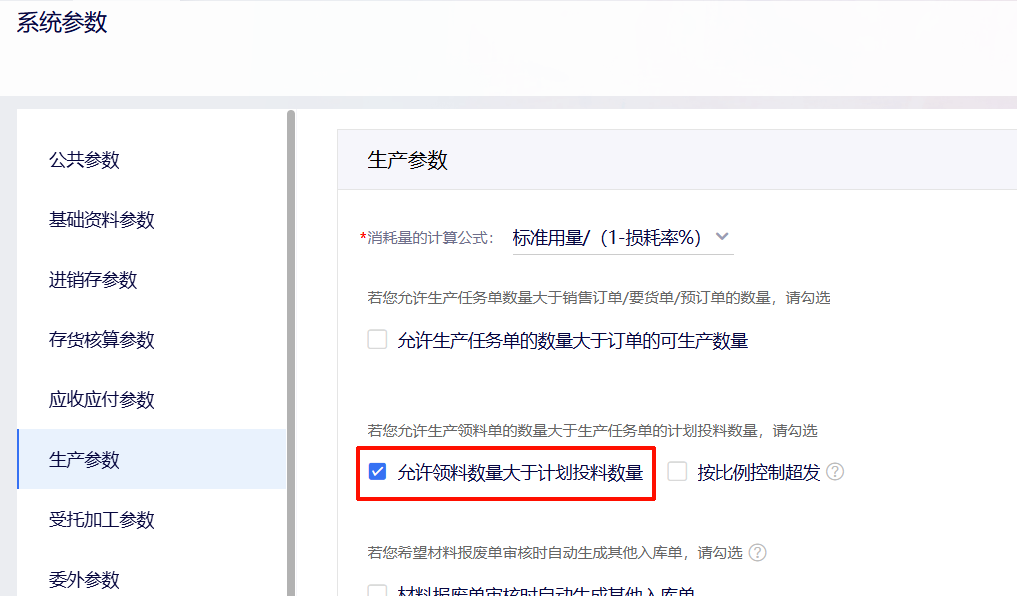The image size is (1017, 596).
Task: Select the 生产参数 sidebar item
Action: click(x=151, y=459)
